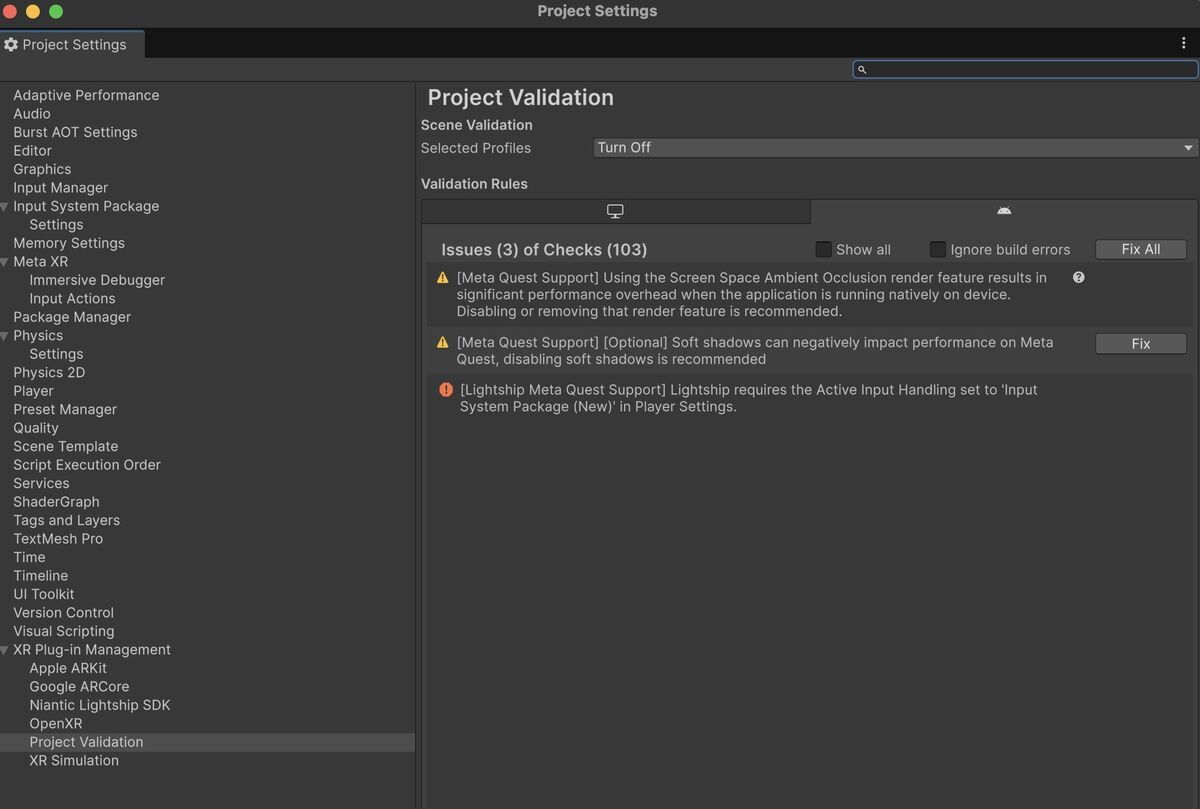This screenshot has width=1200, height=809.
Task: Open TextMesh Pro settings
Action: (58, 539)
